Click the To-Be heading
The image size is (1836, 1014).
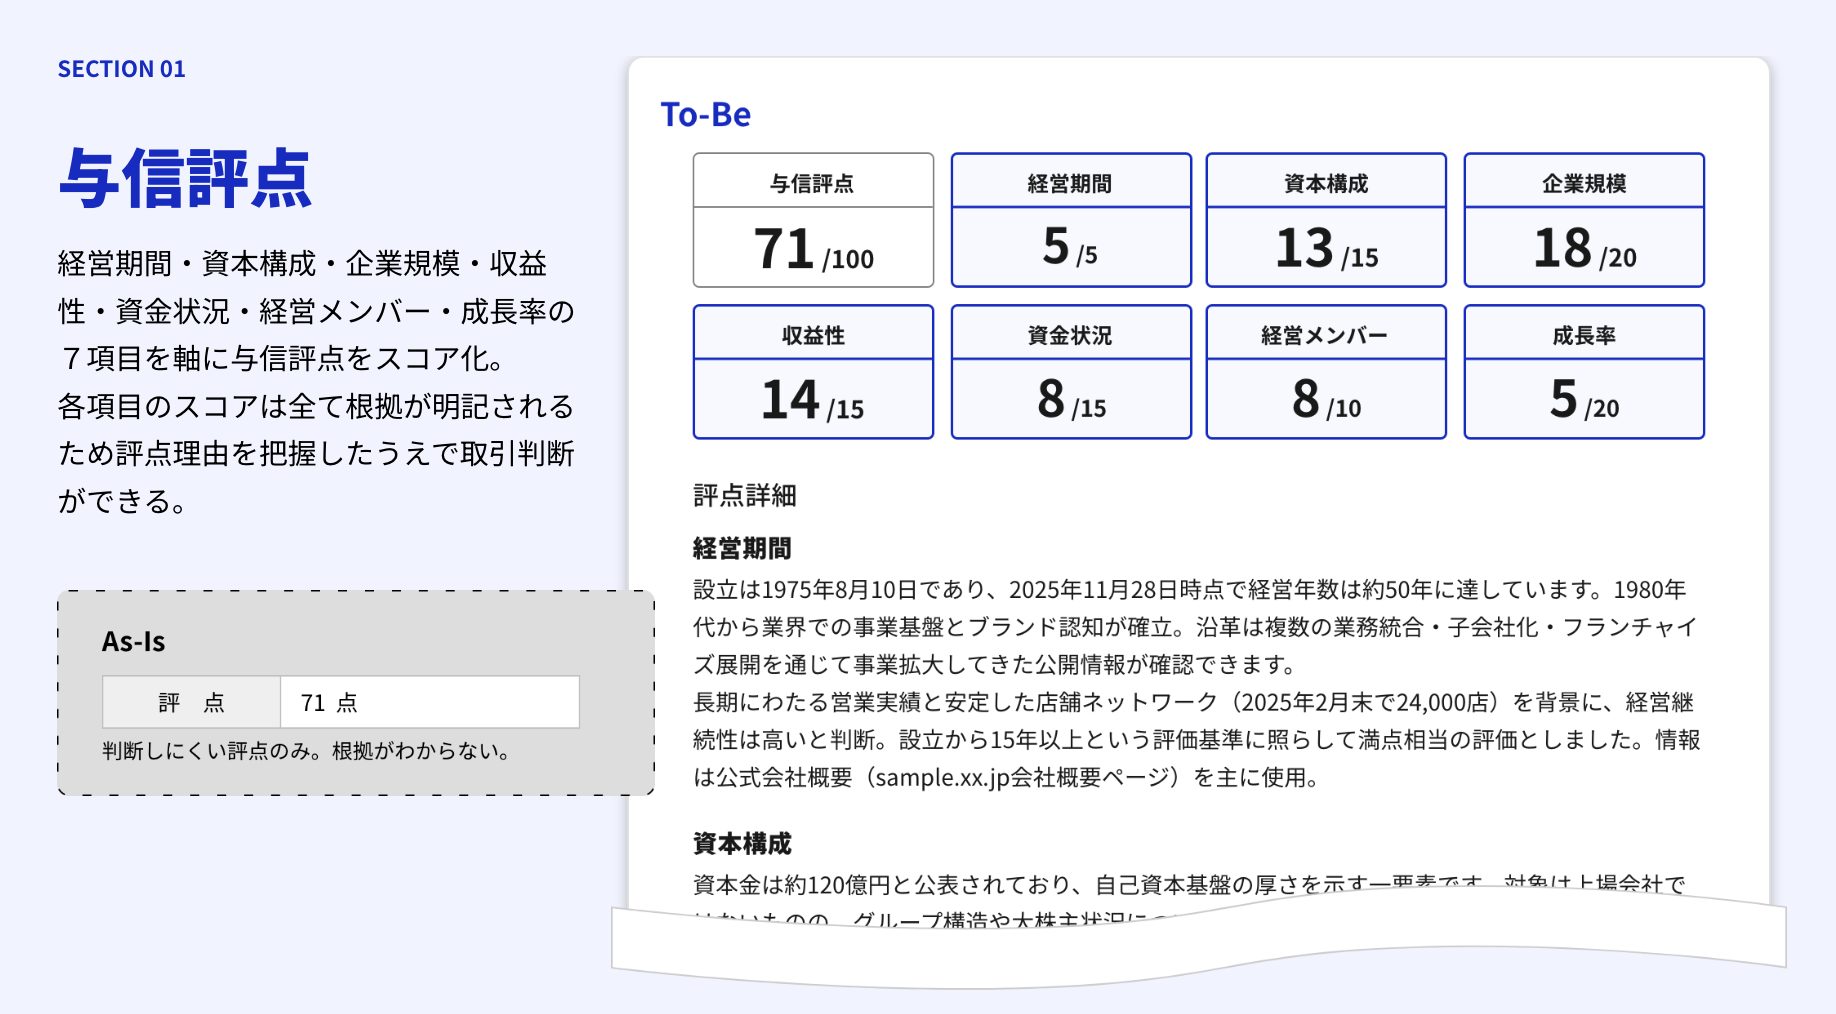click(703, 115)
